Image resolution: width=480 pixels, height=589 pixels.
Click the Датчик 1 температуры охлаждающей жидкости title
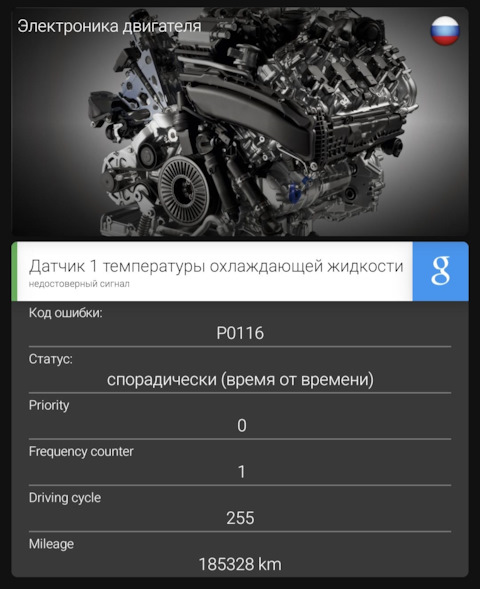(x=216, y=266)
